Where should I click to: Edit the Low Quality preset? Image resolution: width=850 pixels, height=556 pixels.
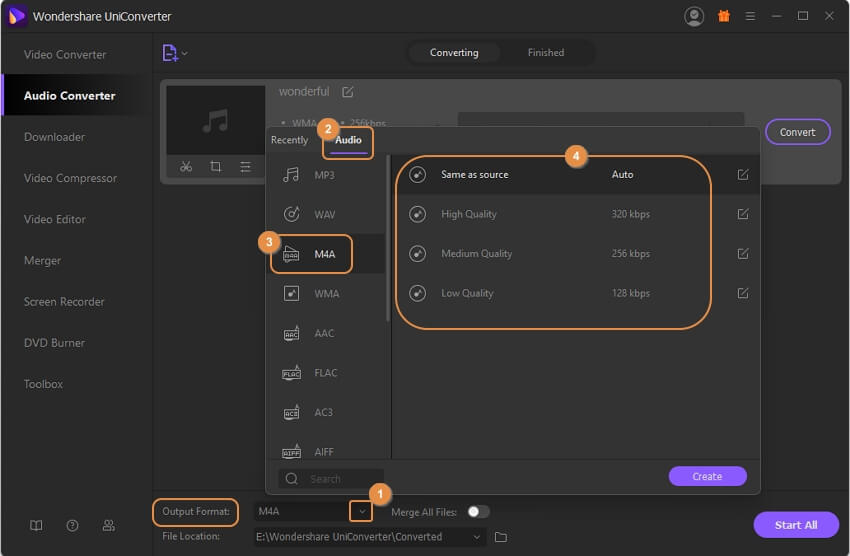[743, 293]
